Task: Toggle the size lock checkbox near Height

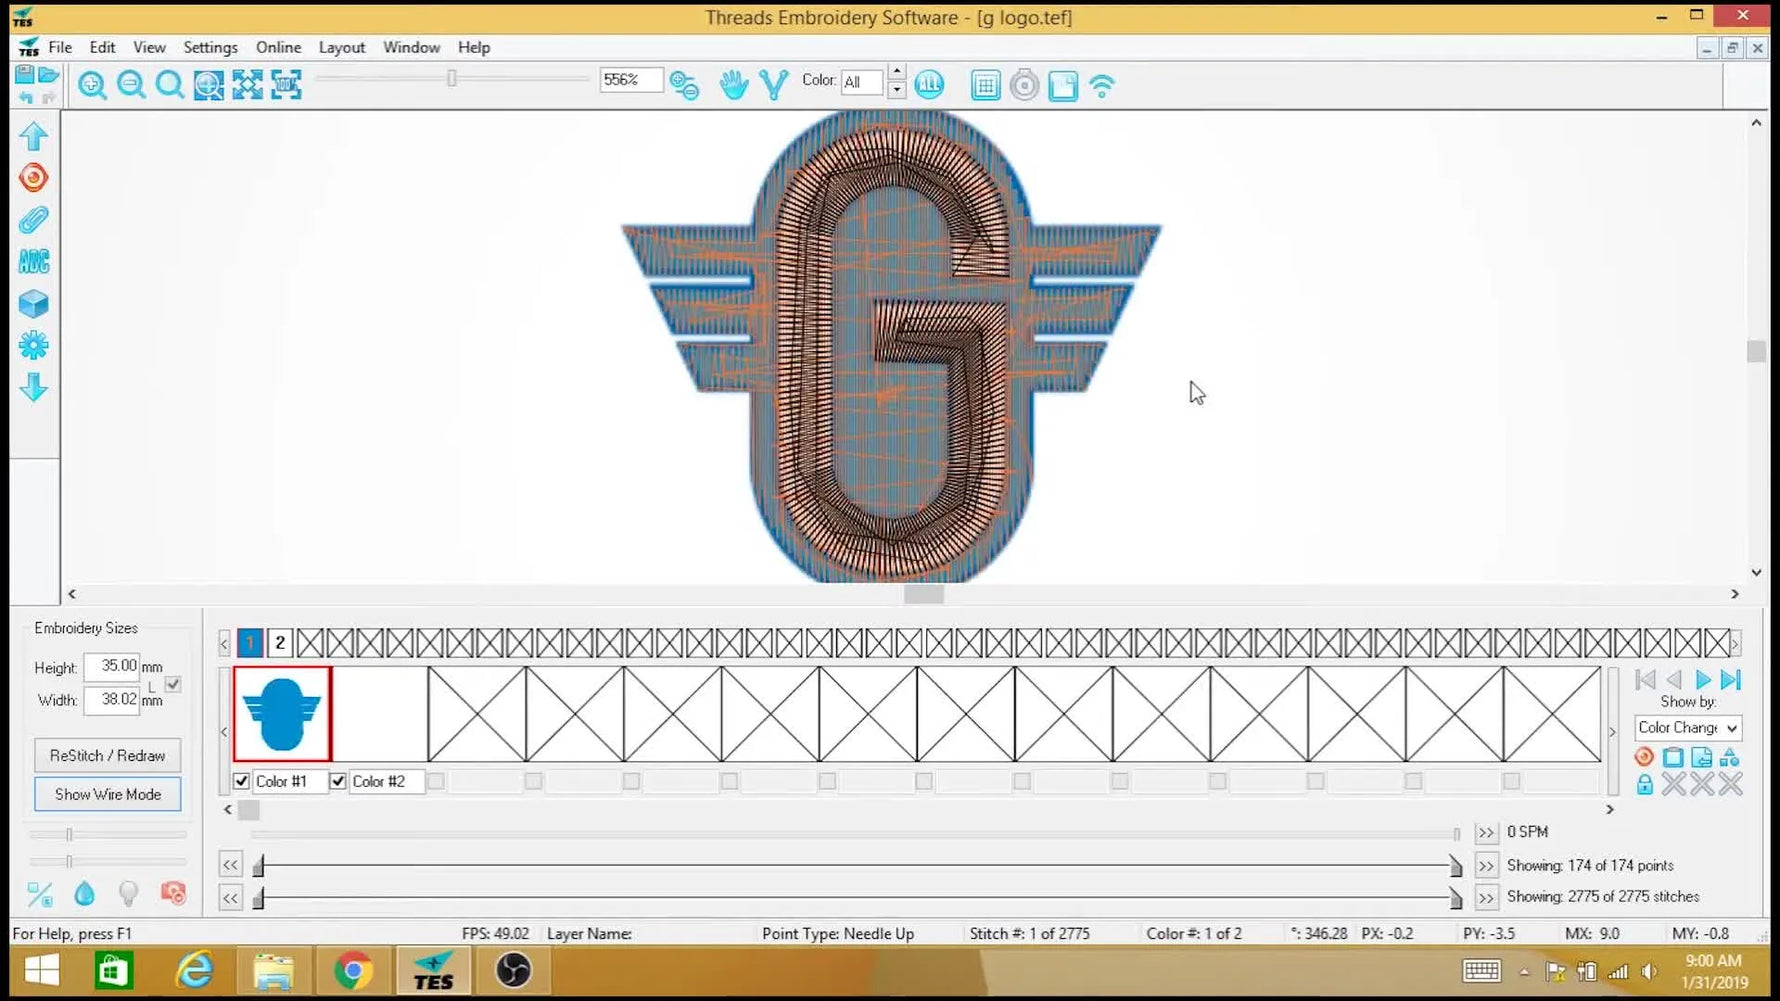Action: coord(173,685)
